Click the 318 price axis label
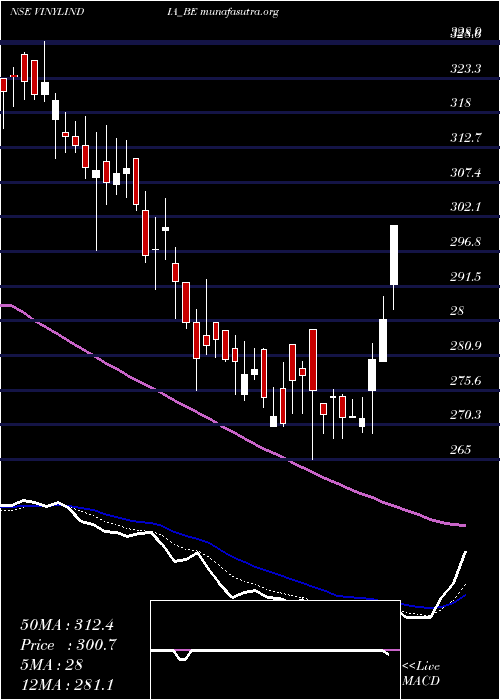500x700 pixels. [461, 103]
